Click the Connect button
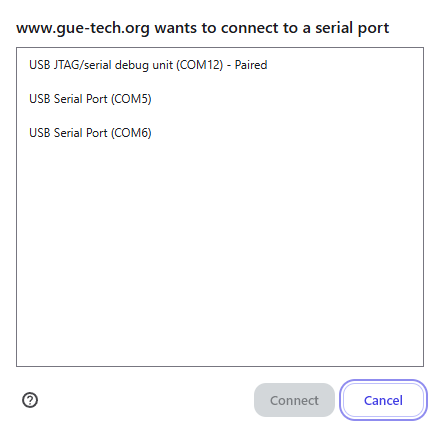Image resolution: width=439 pixels, height=433 pixels. 294,400
